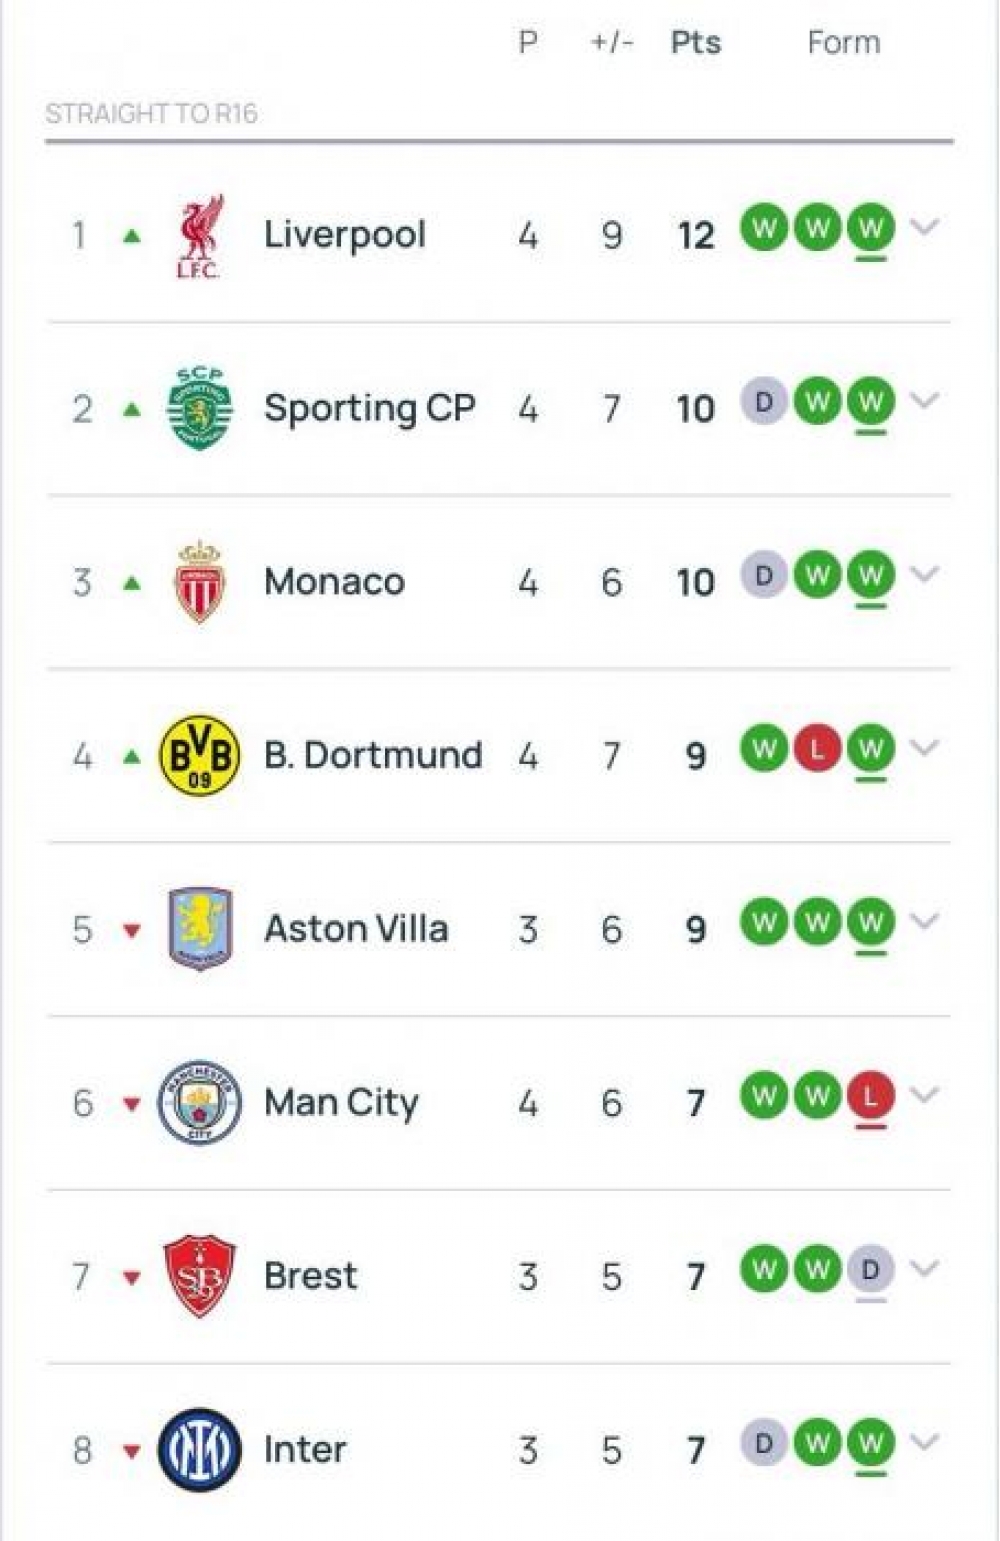This screenshot has height=1541, width=1000.
Task: Click the Aston Villa club crest
Action: tap(200, 929)
